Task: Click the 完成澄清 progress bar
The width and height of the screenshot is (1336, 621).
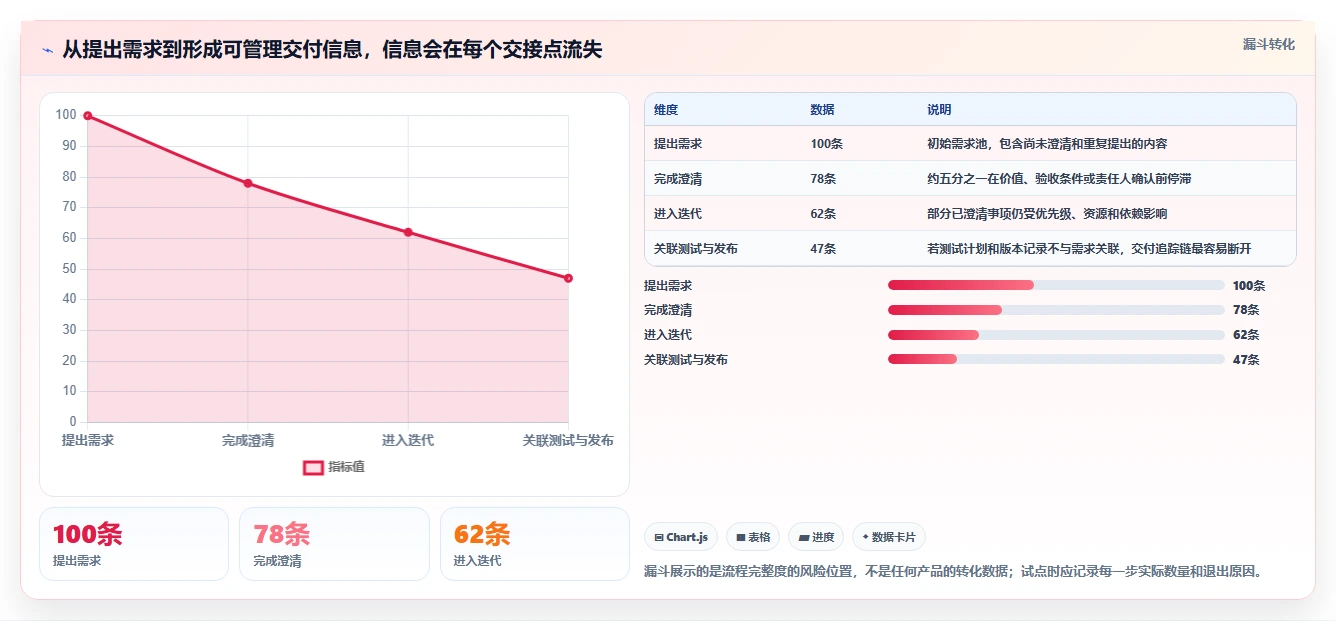Action: point(1056,310)
